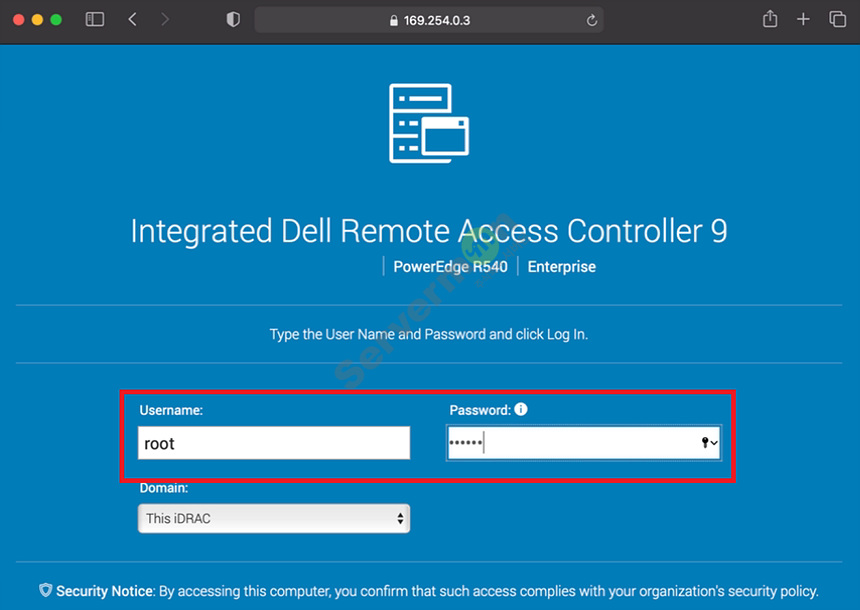
Task: Show tab overview icon
Action: tap(838, 20)
